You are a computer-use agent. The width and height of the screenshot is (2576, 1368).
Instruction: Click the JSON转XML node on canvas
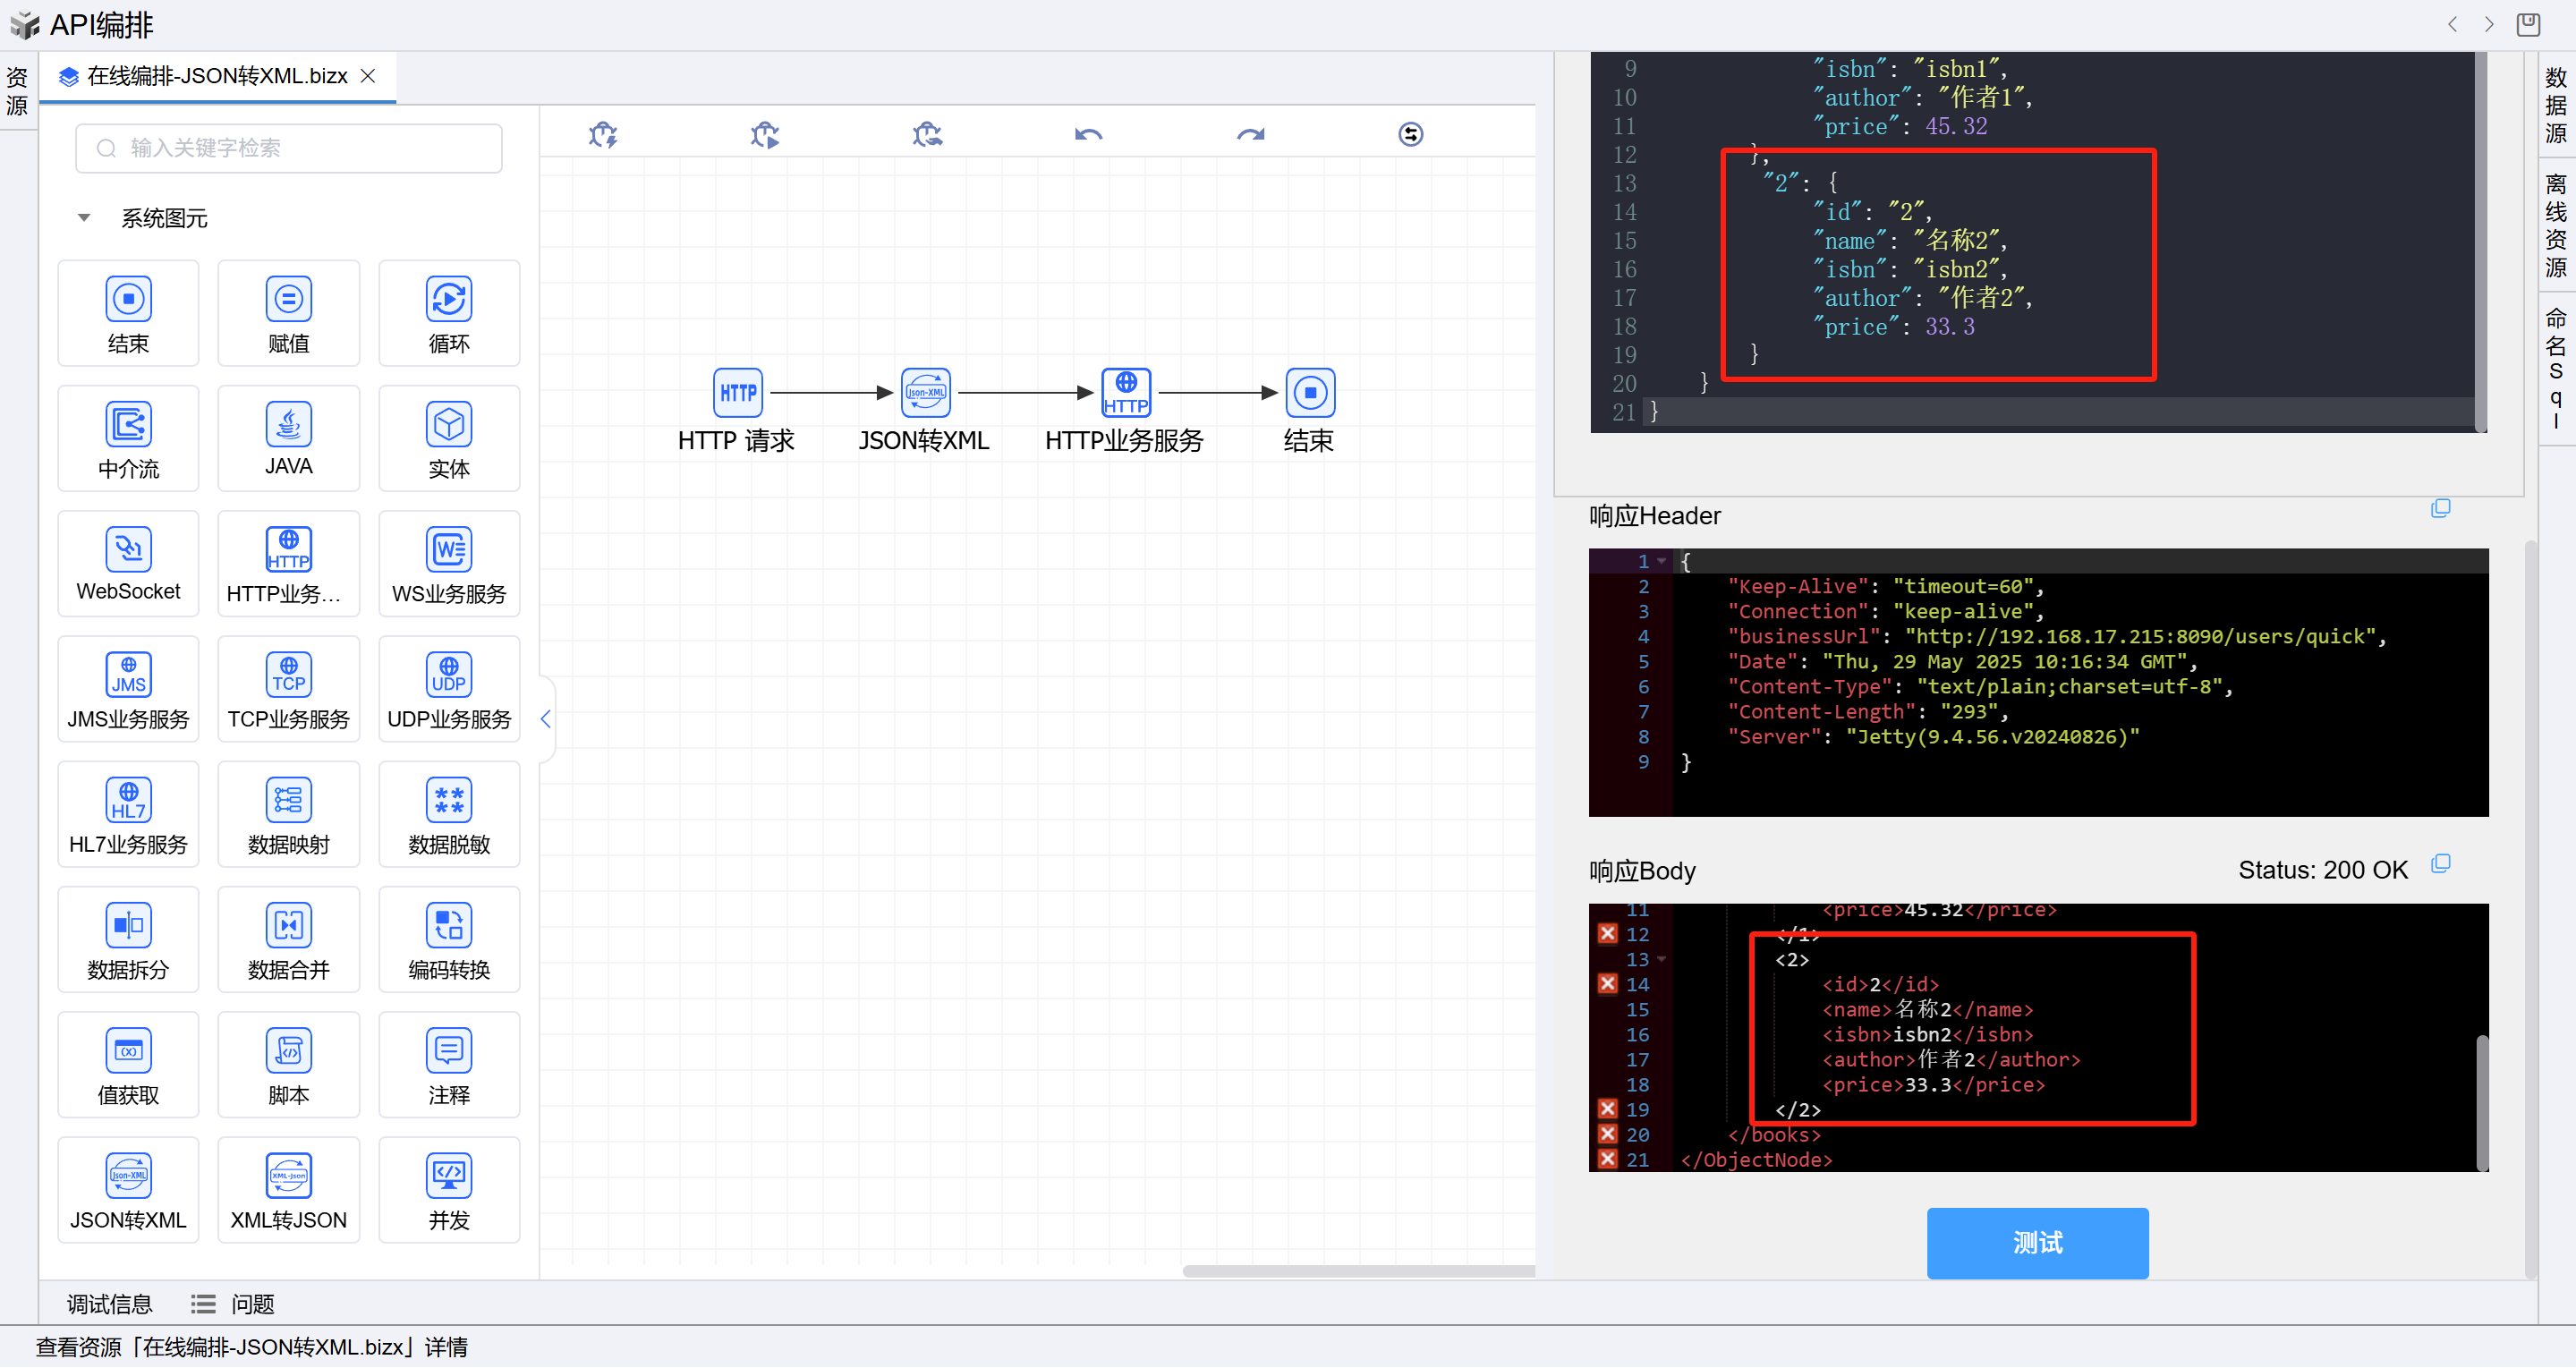coord(925,393)
